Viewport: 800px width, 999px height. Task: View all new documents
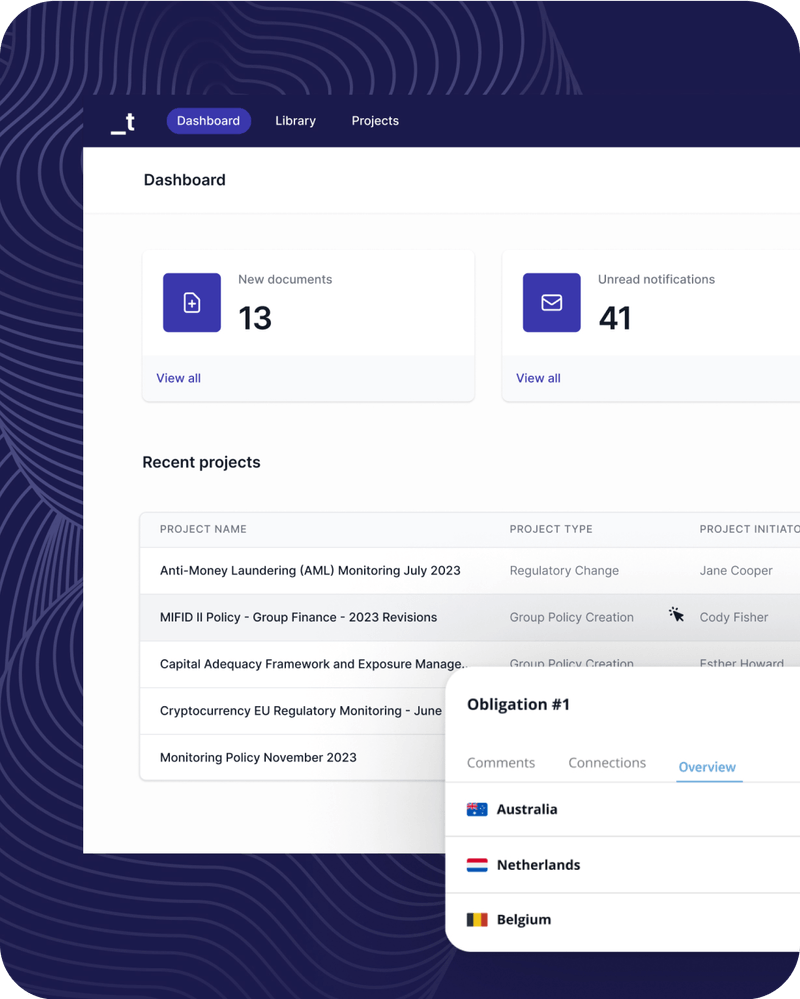tap(178, 378)
